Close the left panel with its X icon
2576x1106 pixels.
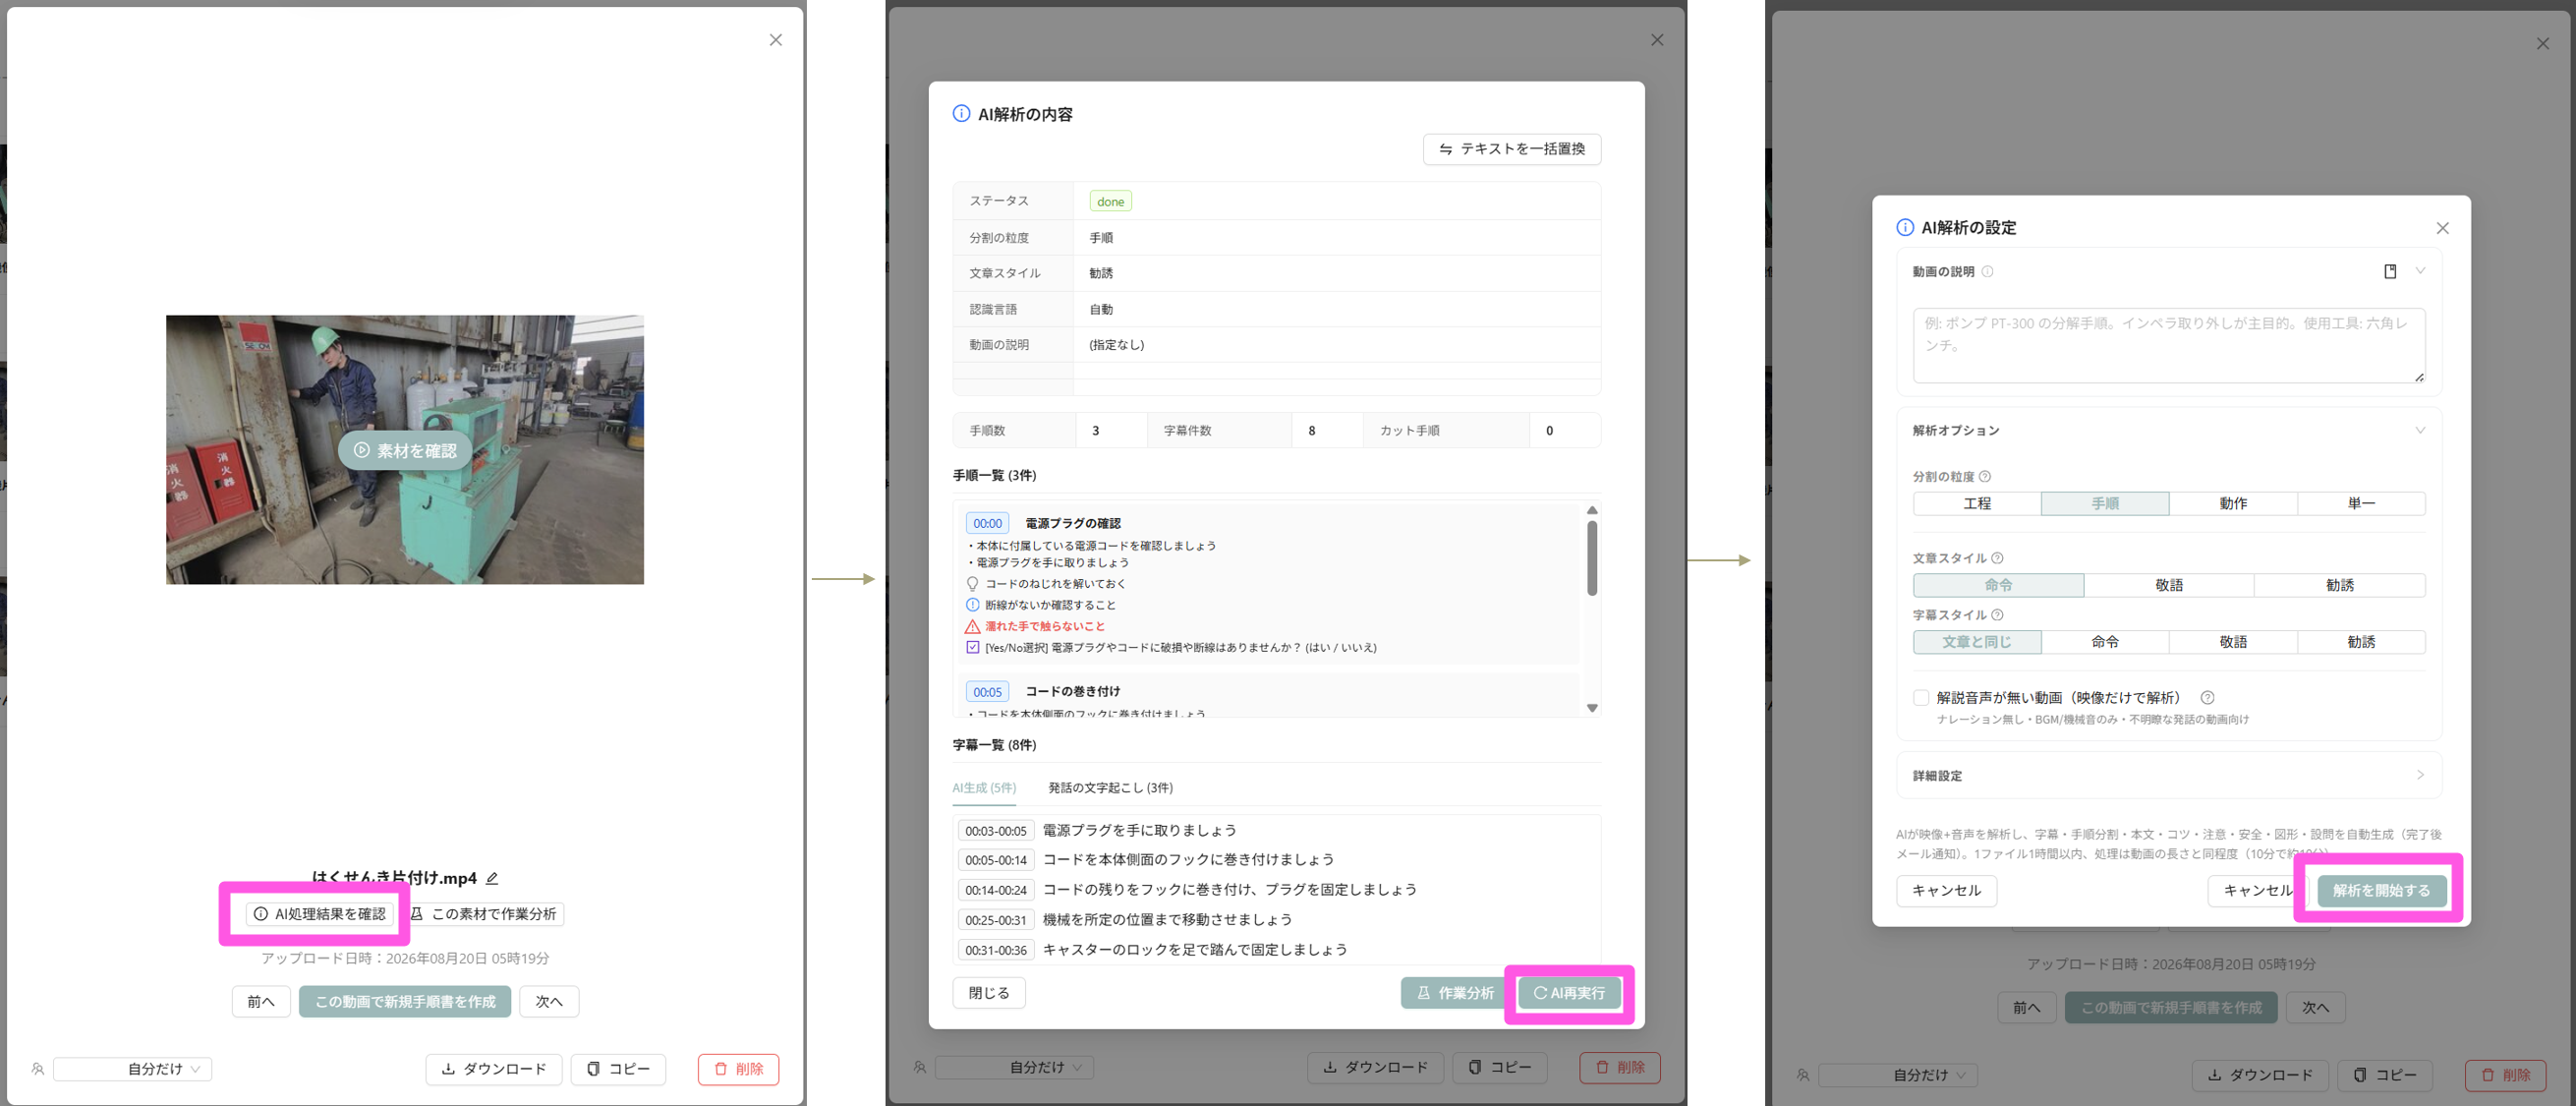pos(776,40)
